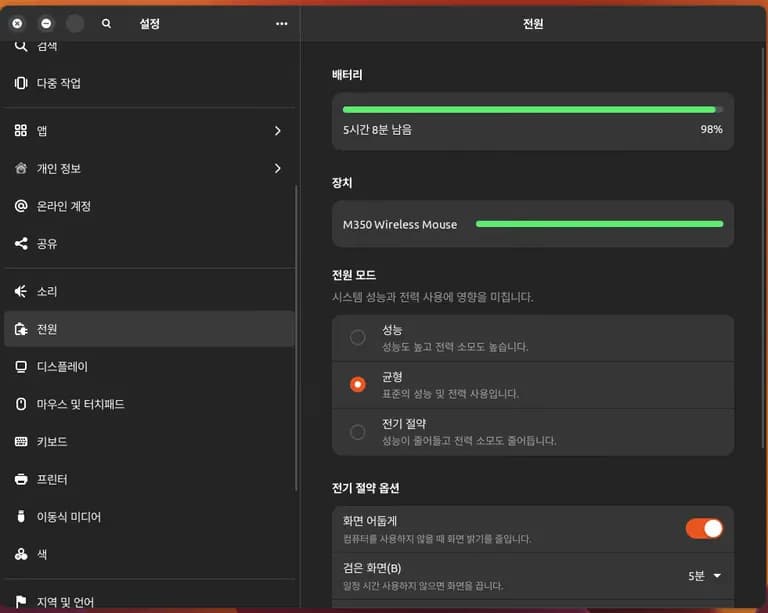Click the Sharing icon in sidebar

pyautogui.click(x=21, y=243)
